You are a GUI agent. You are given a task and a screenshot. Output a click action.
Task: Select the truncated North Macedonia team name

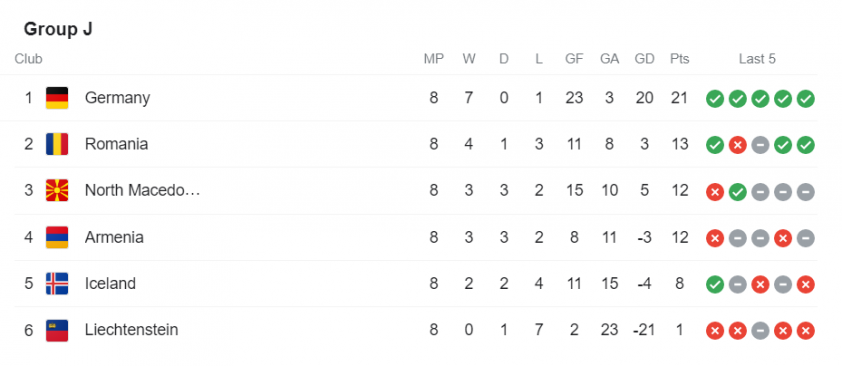tap(142, 191)
